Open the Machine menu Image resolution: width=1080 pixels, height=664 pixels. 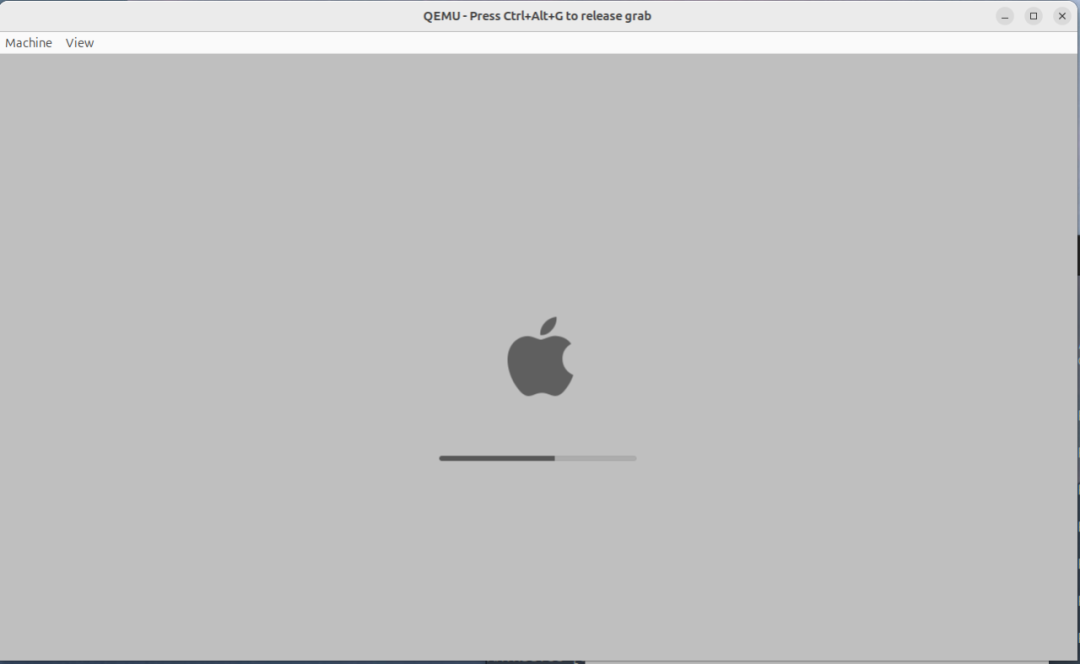tap(28, 43)
